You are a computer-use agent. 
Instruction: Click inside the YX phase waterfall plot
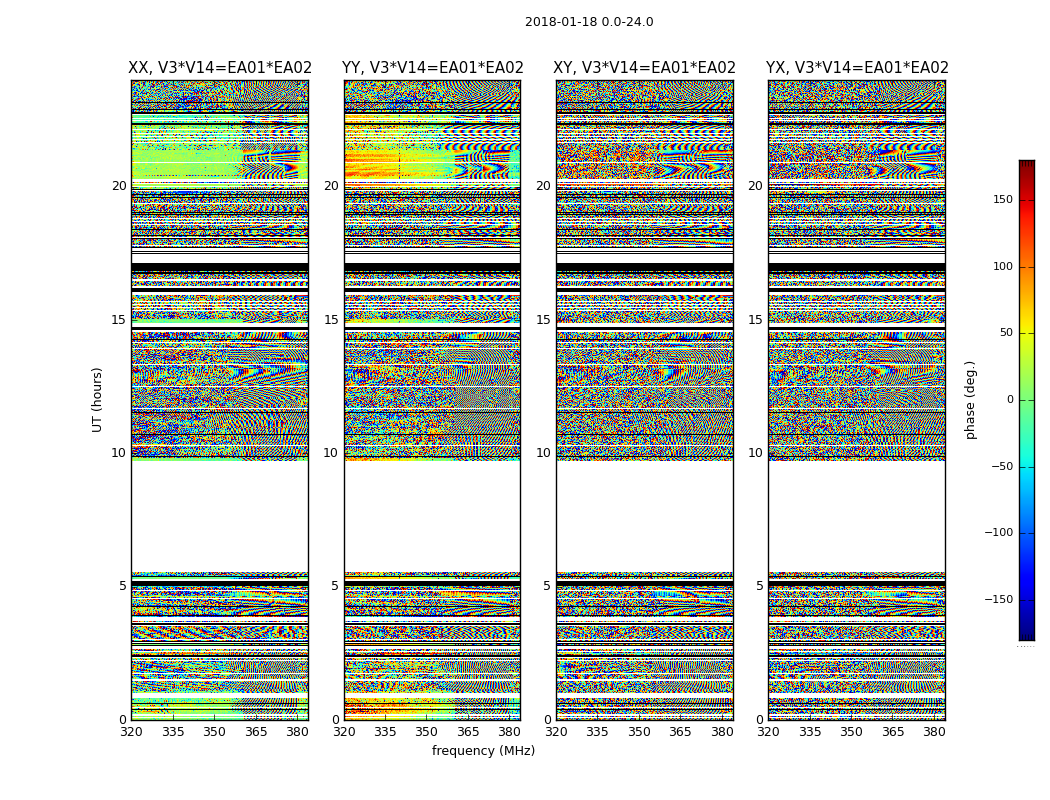pos(857,400)
